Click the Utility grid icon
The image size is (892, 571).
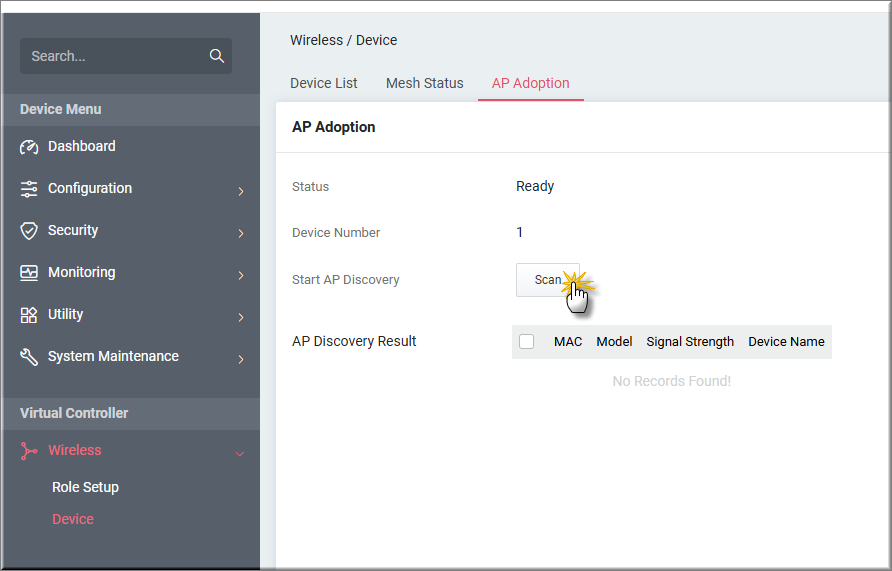29,315
